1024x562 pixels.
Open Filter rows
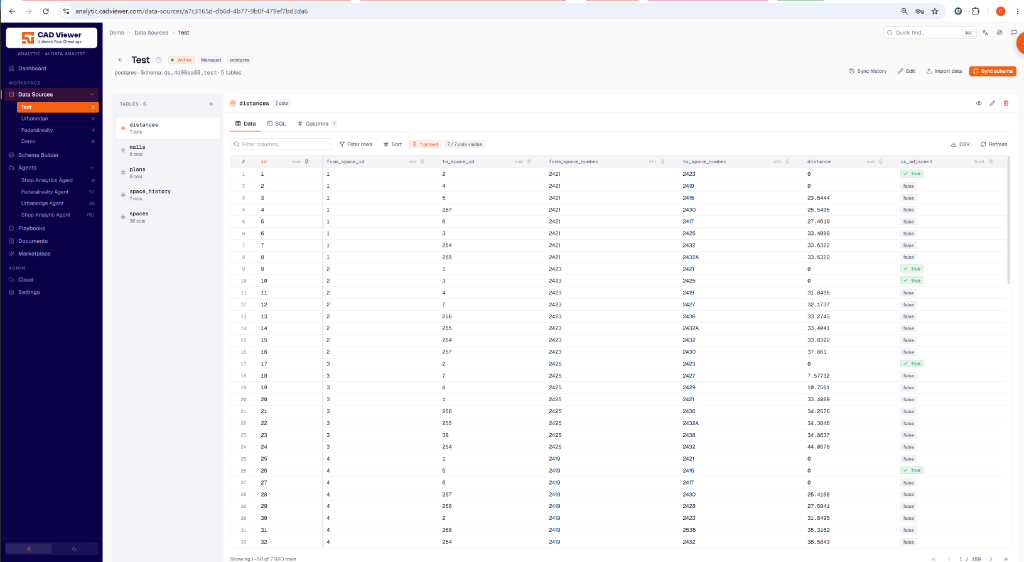[356, 144]
